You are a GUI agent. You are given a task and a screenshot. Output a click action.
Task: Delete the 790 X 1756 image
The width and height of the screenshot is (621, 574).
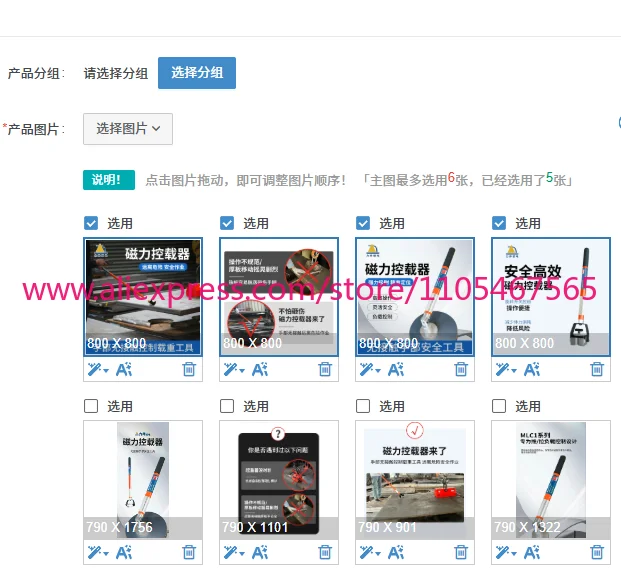click(x=189, y=552)
